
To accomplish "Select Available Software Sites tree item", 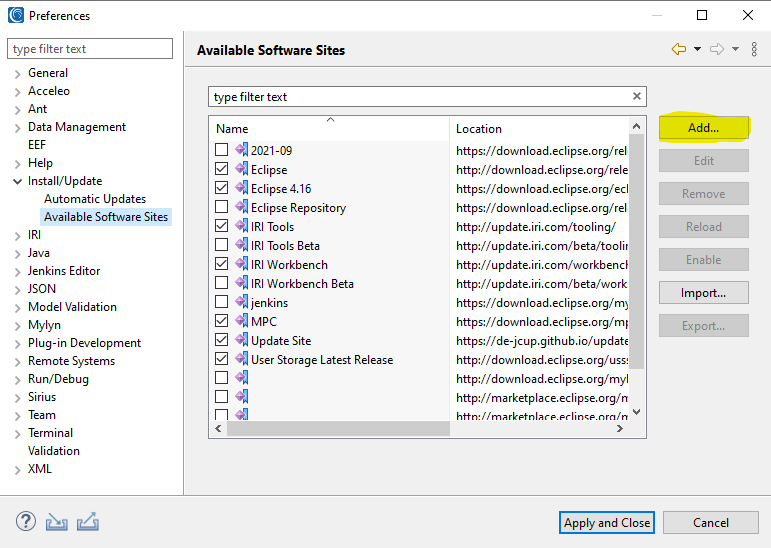I will click(106, 217).
